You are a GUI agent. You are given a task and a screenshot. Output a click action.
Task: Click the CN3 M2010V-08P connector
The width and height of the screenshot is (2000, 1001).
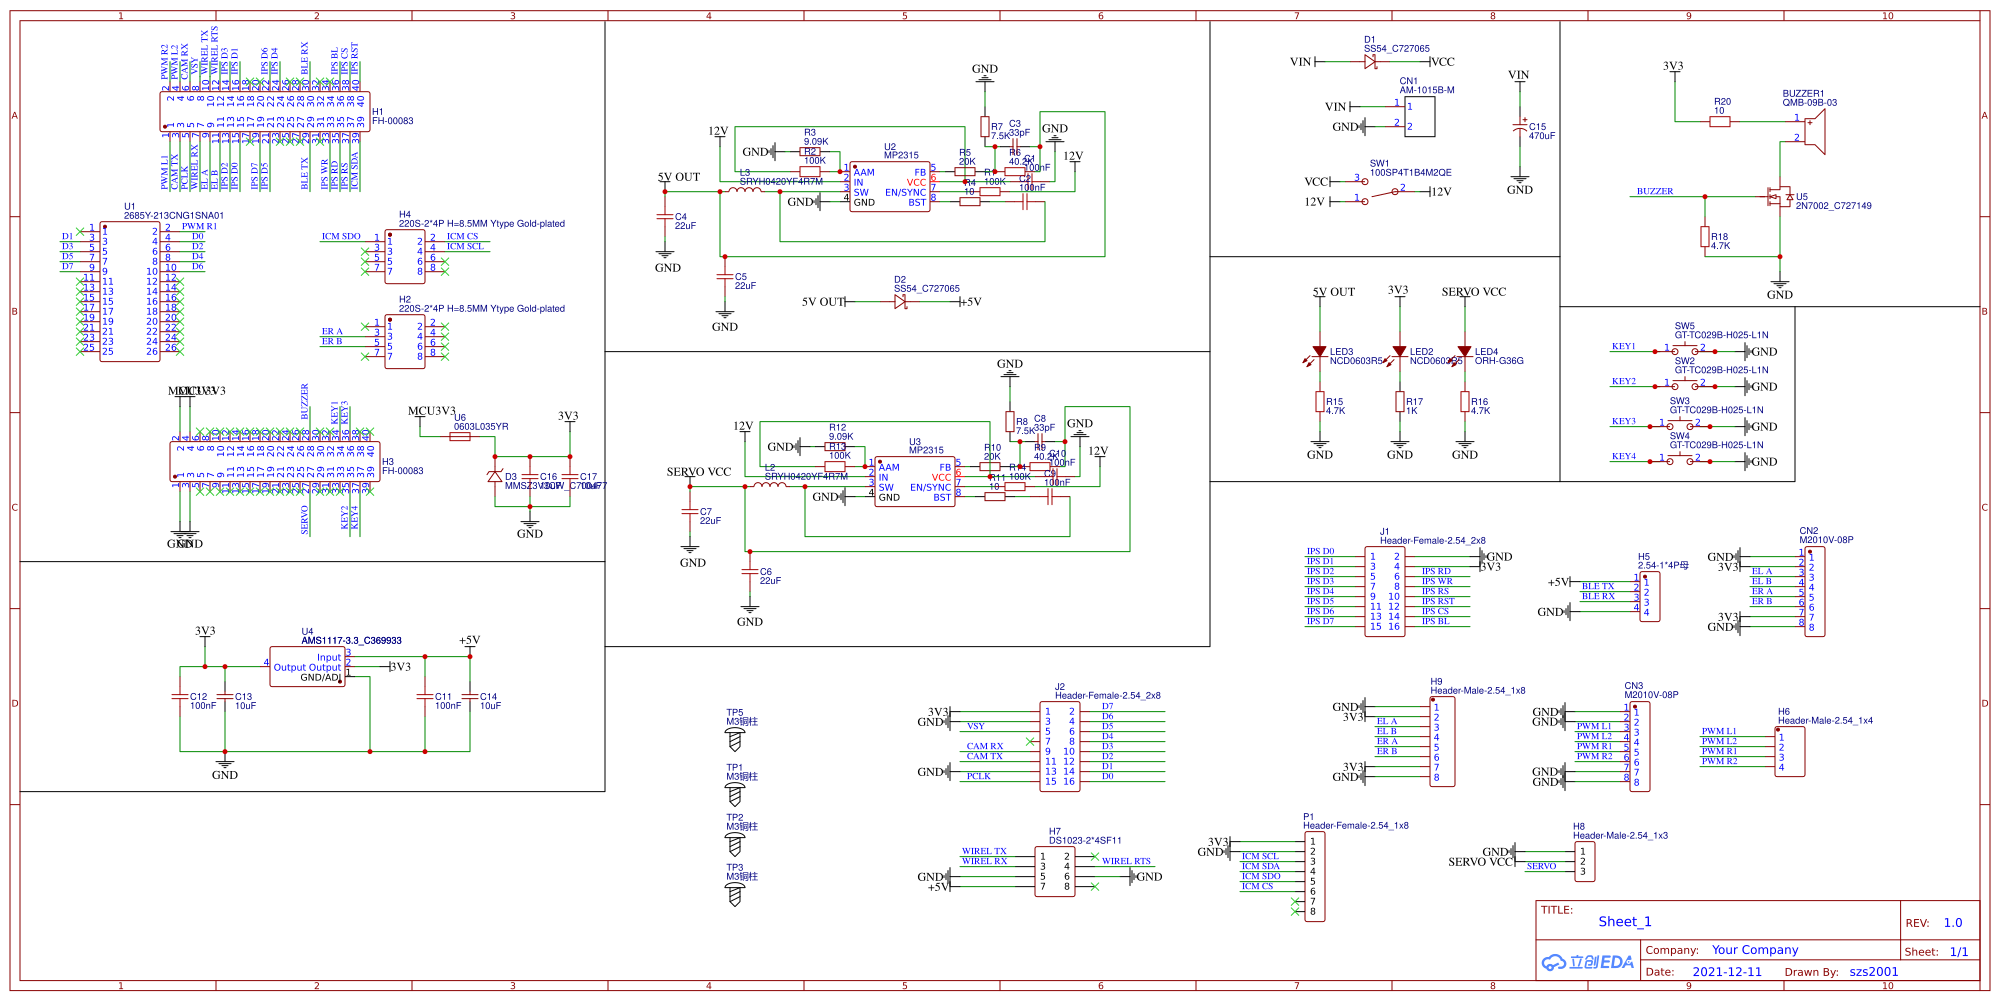[1640, 746]
